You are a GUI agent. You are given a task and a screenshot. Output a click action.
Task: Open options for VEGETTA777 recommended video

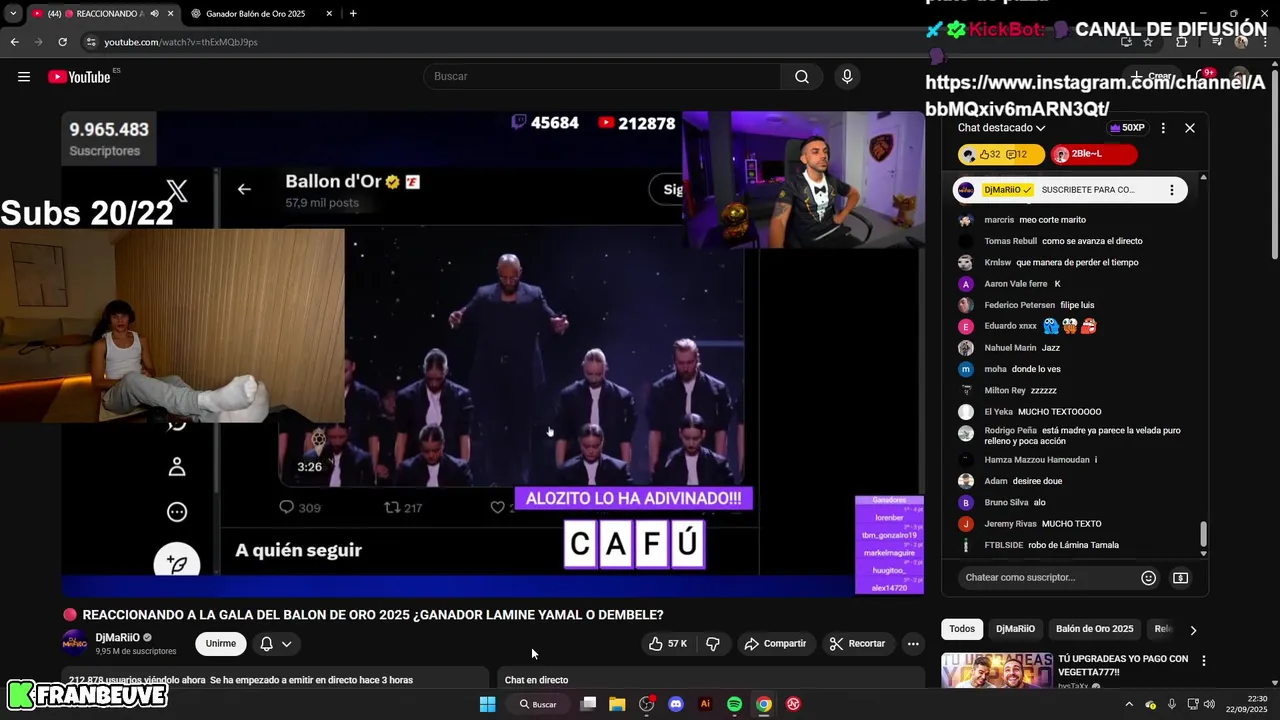tap(1204, 661)
